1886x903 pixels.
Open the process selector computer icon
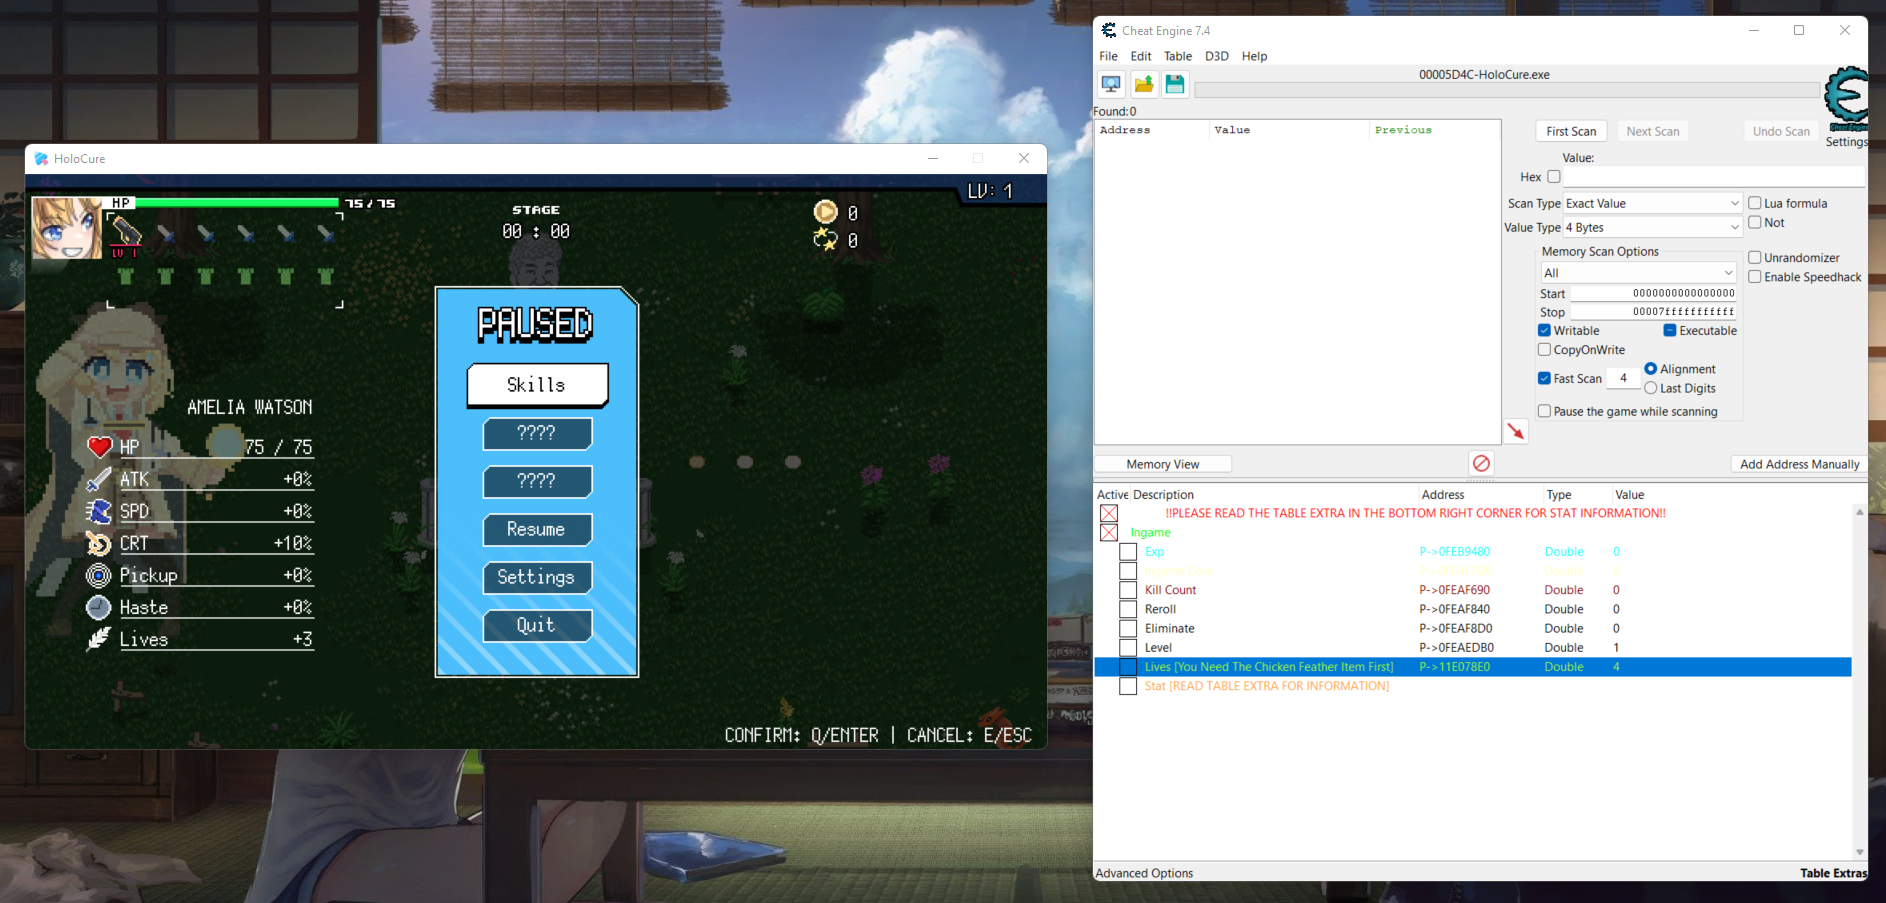pos(1111,85)
